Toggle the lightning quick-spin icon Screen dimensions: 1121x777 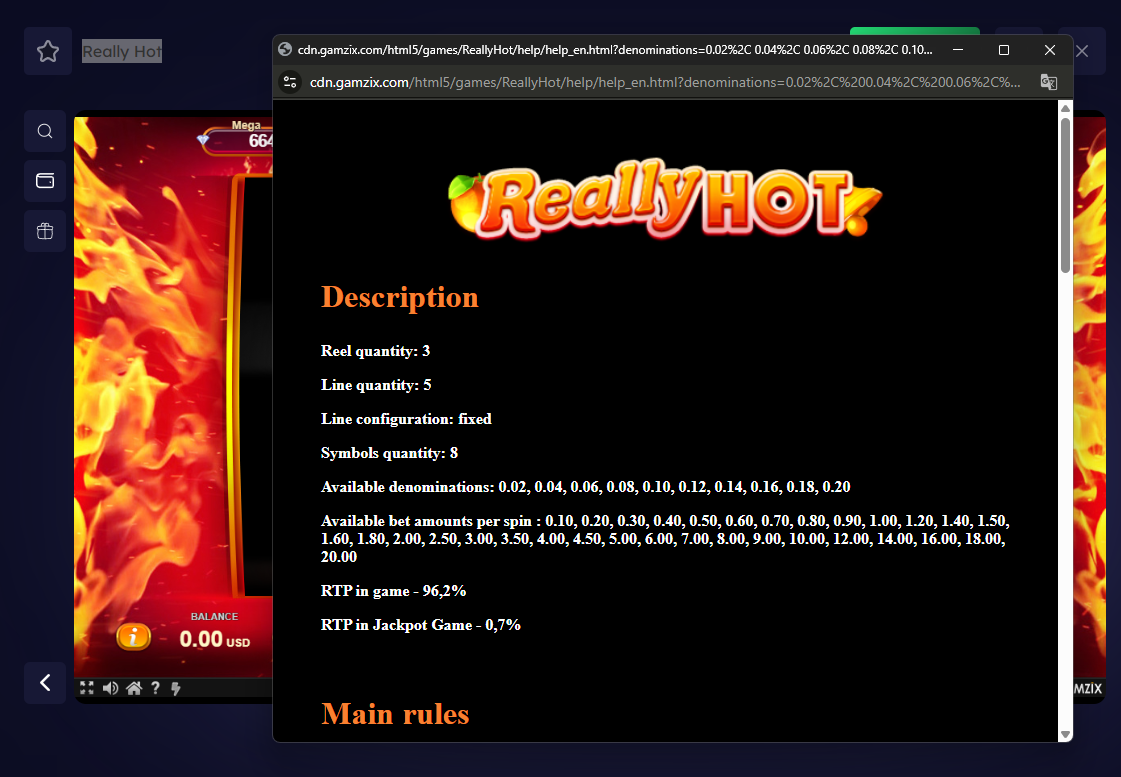click(x=176, y=688)
